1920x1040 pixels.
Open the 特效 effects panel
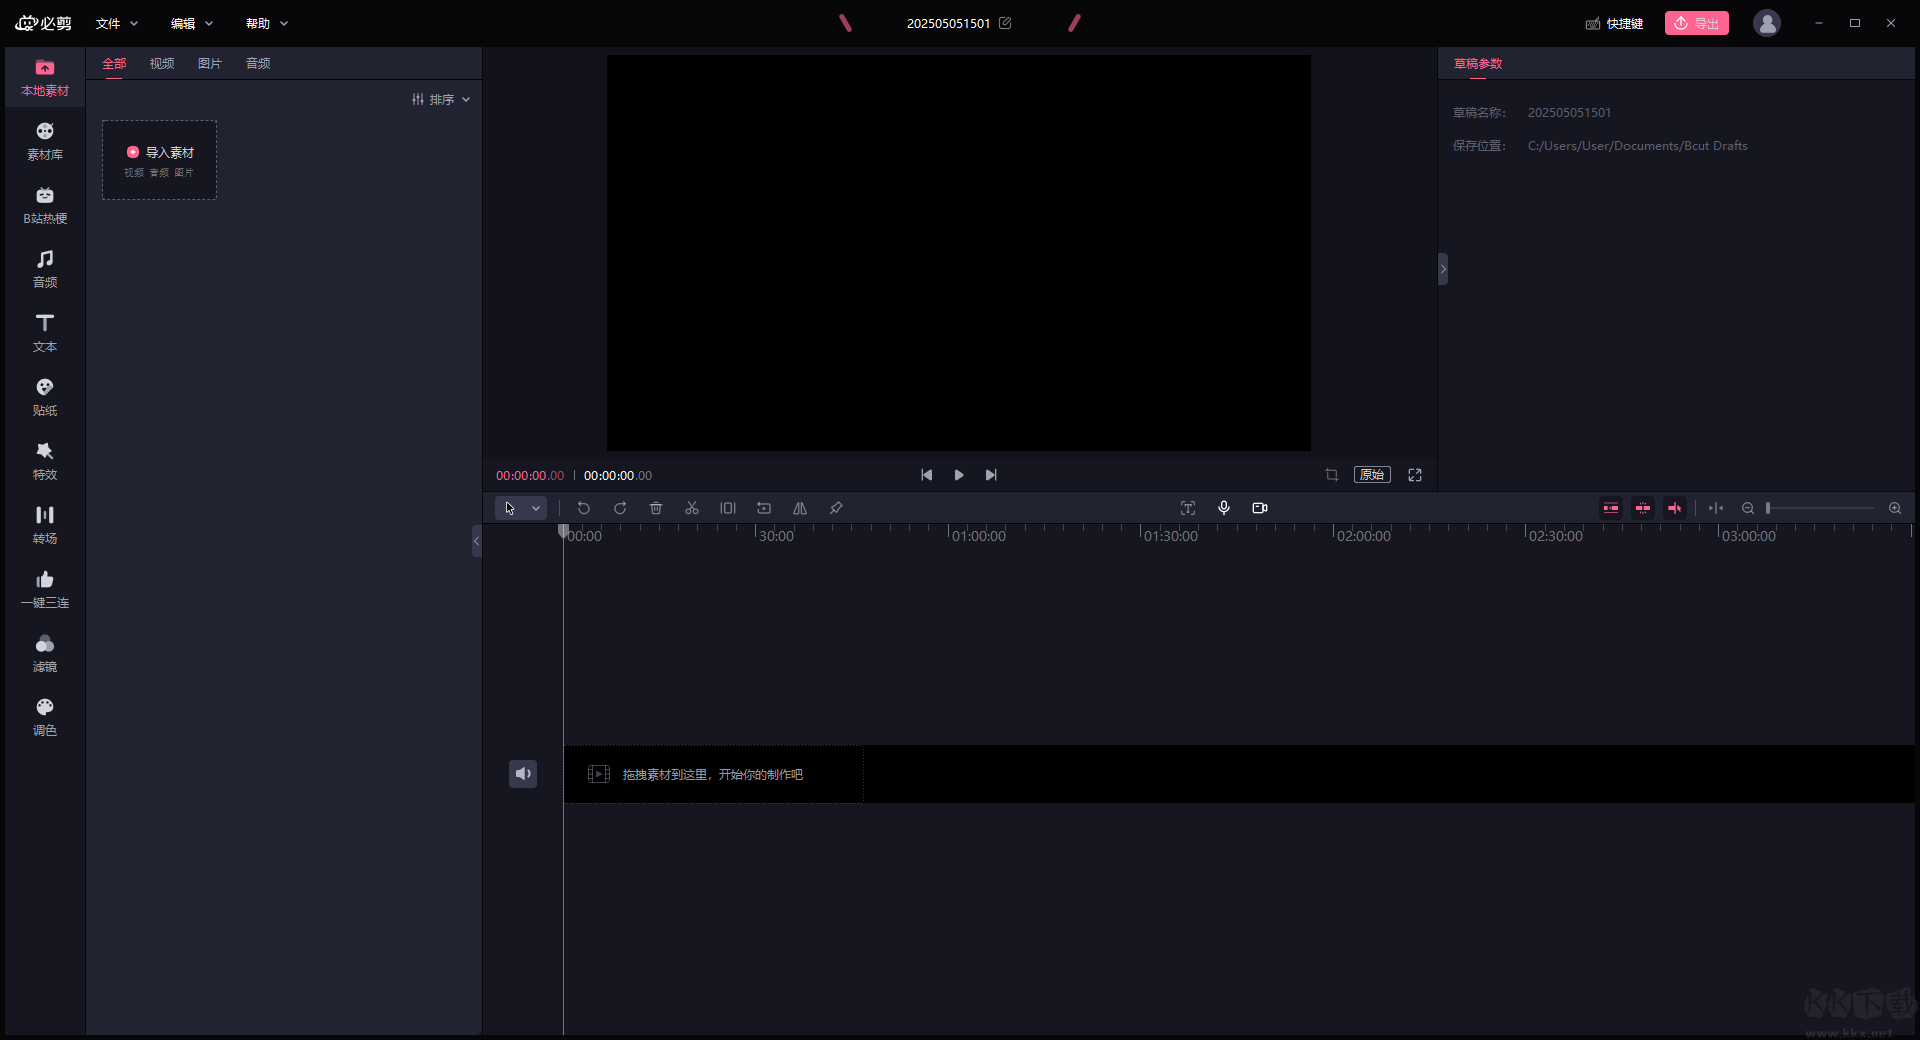click(45, 462)
